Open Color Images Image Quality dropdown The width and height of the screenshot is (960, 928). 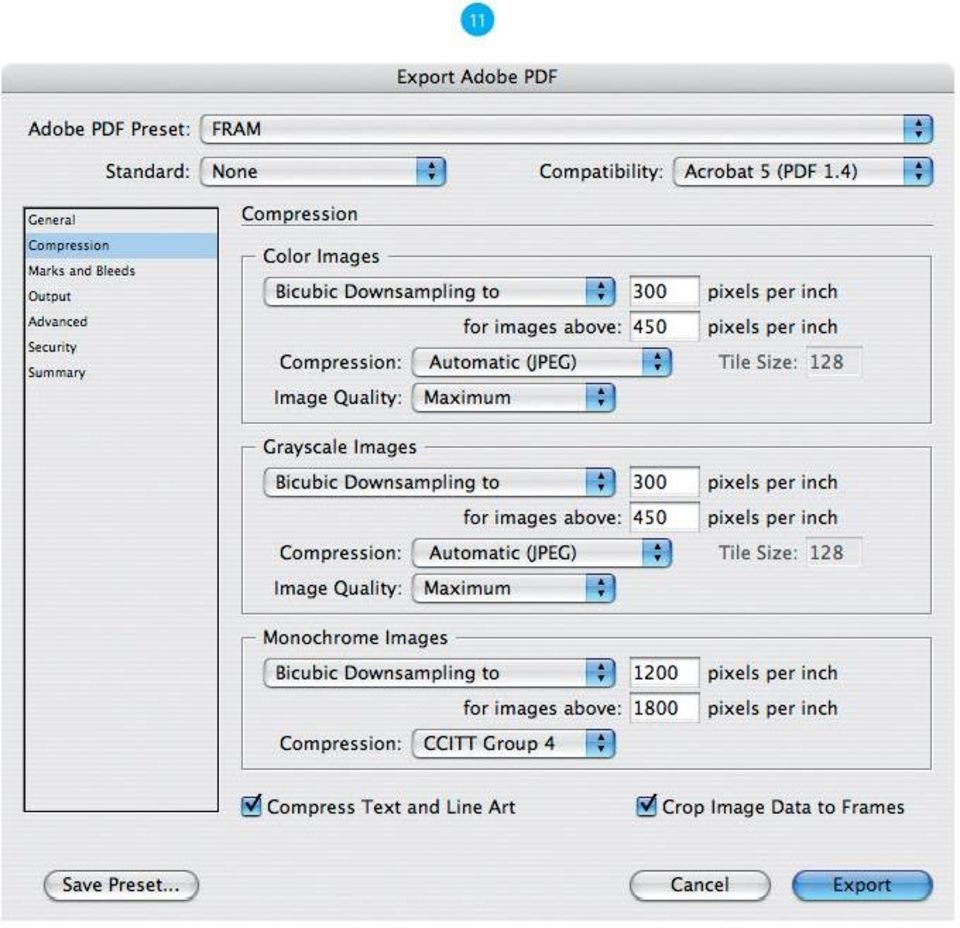pos(514,398)
